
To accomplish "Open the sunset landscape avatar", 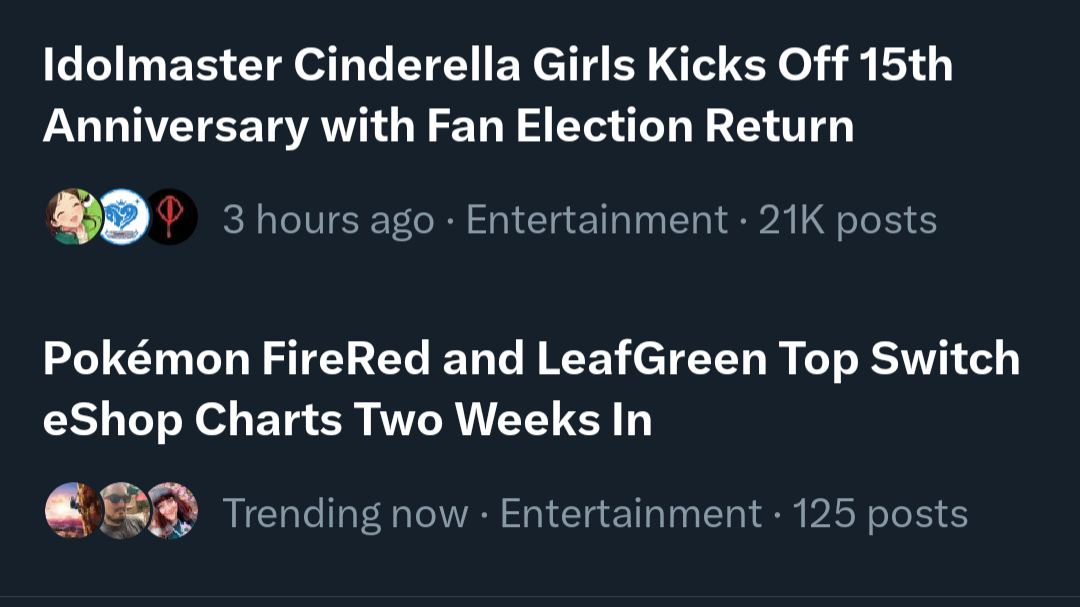I will (x=73, y=511).
